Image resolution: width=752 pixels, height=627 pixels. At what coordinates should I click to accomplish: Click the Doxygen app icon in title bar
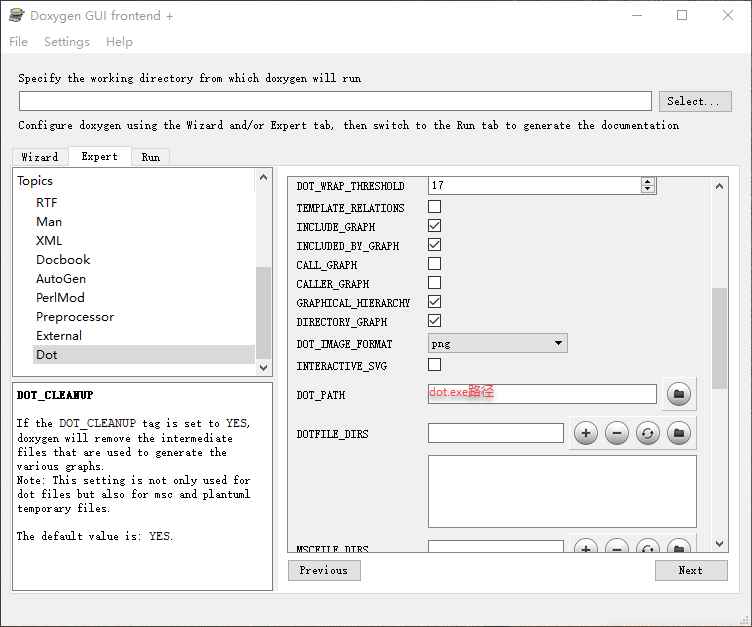pyautogui.click(x=16, y=15)
